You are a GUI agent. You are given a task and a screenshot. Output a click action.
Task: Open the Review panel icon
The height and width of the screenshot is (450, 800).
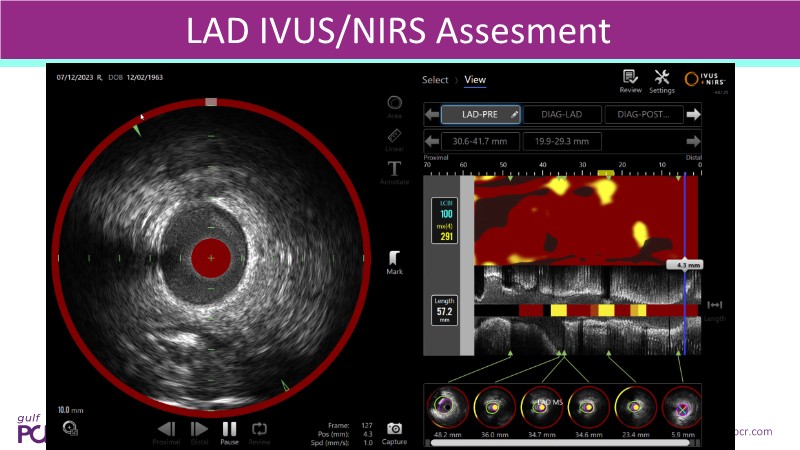coord(630,80)
